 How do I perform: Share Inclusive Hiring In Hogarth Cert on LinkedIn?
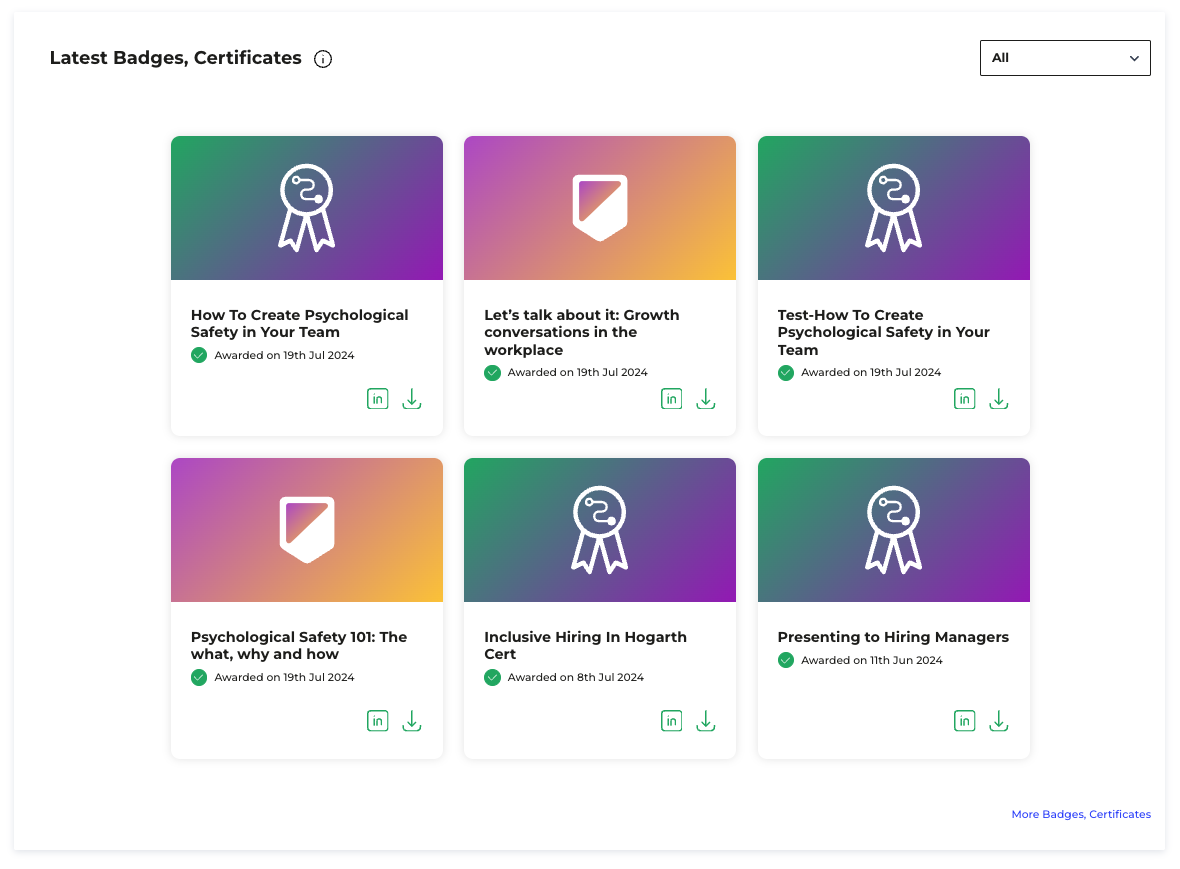pyautogui.click(x=671, y=722)
